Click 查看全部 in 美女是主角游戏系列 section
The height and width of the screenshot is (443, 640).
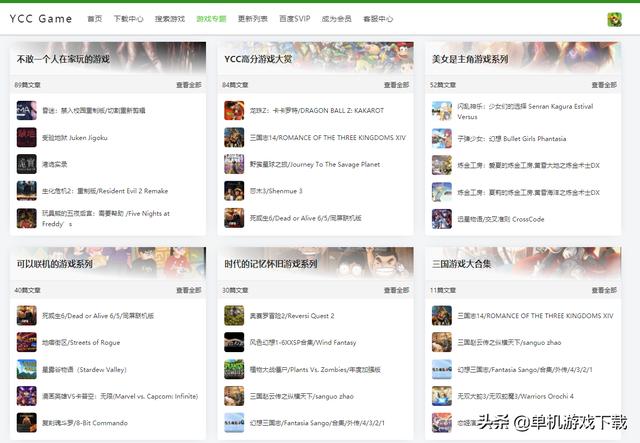pos(604,85)
